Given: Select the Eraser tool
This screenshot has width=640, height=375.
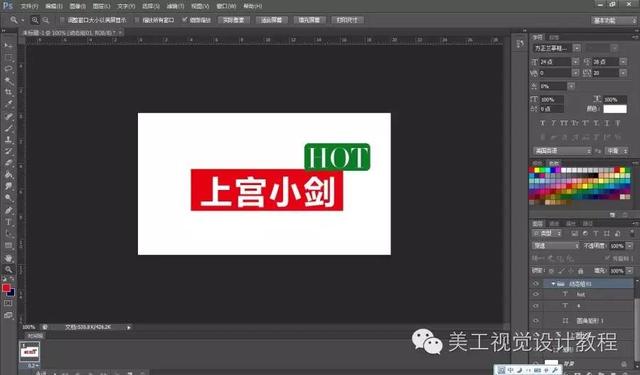Looking at the screenshot, I should (8, 163).
